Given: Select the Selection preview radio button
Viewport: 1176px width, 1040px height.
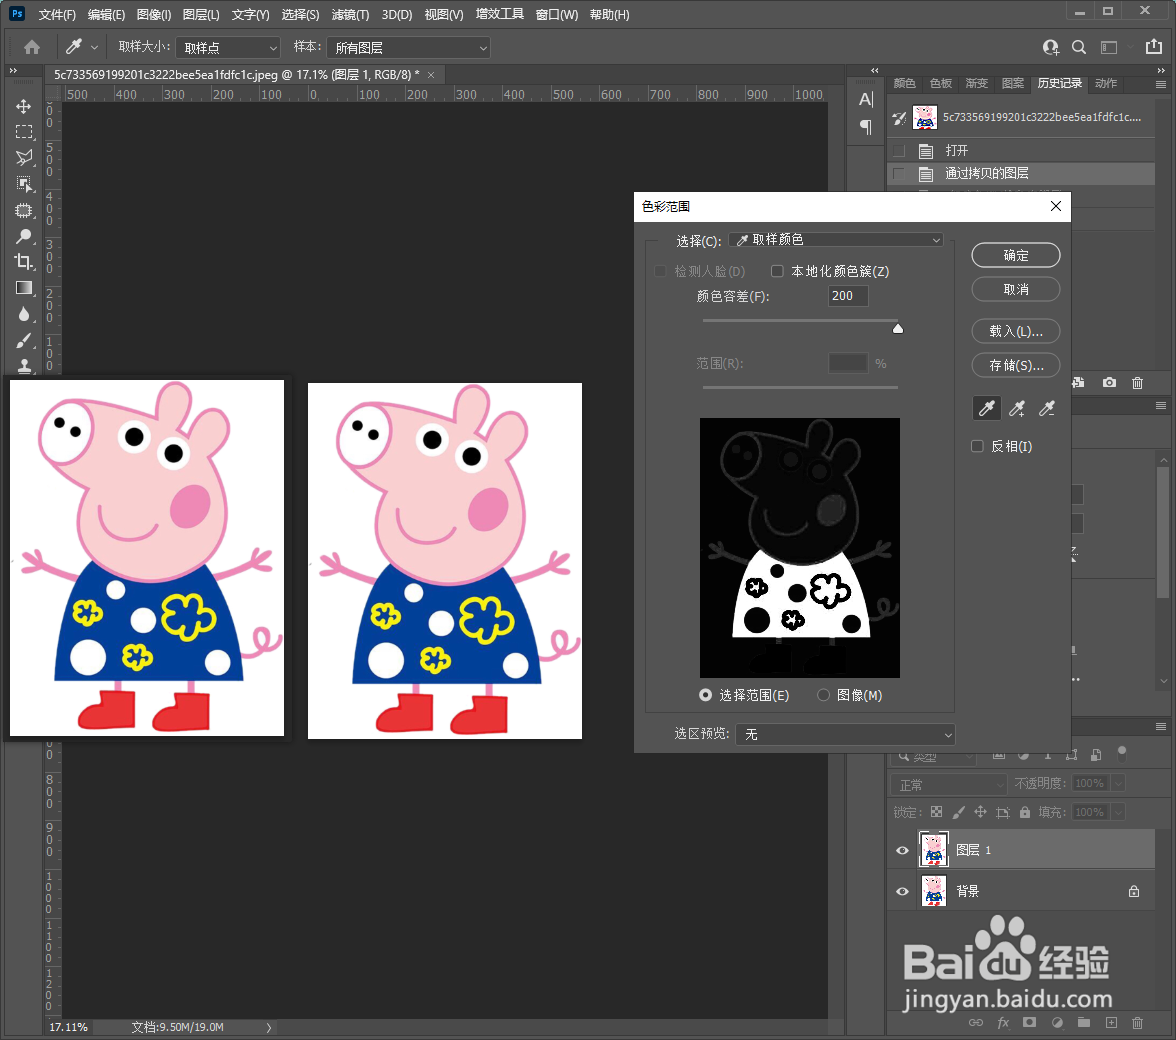Looking at the screenshot, I should (x=705, y=695).
